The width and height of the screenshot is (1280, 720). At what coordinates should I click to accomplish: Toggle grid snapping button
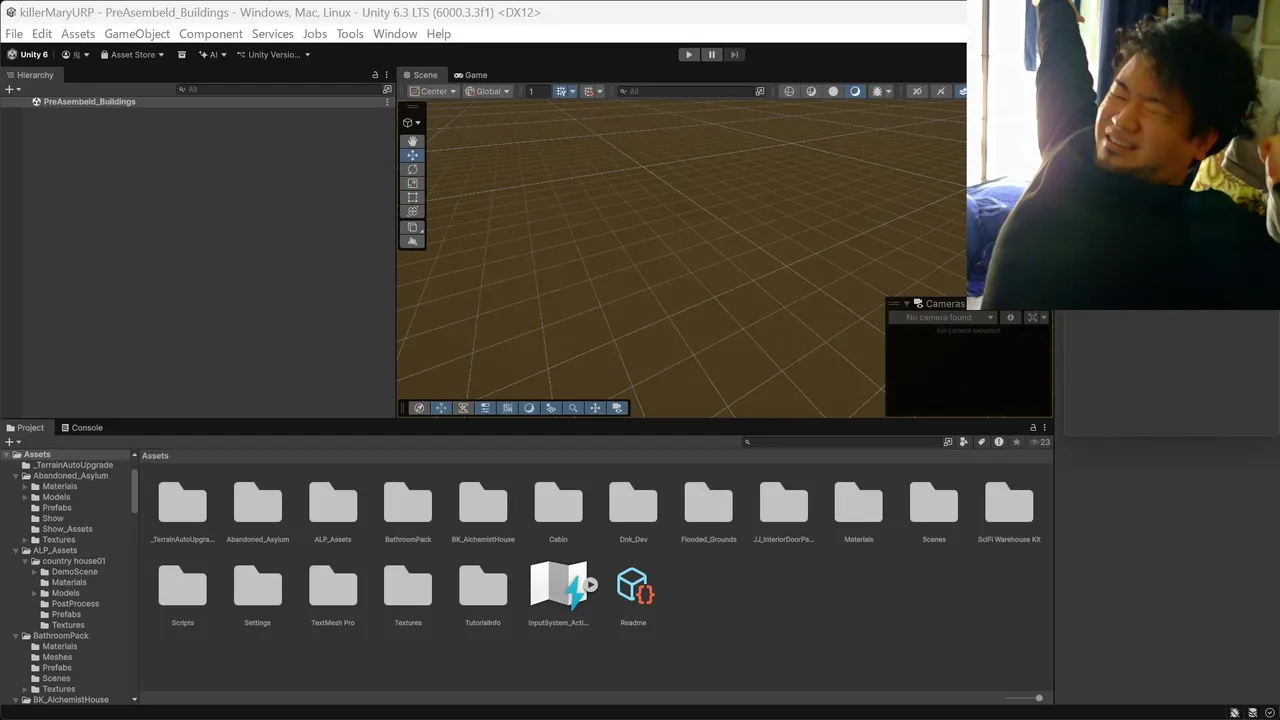point(561,91)
